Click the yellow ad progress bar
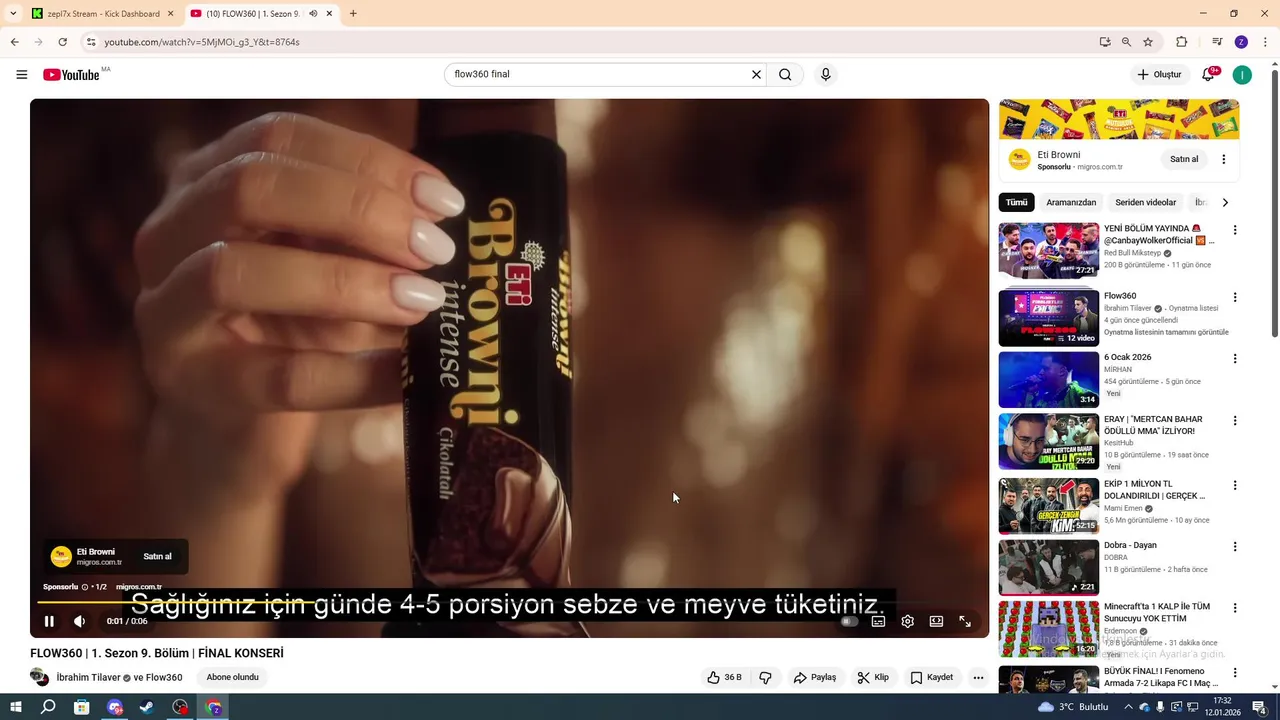This screenshot has height=720, width=1280. pos(509,602)
